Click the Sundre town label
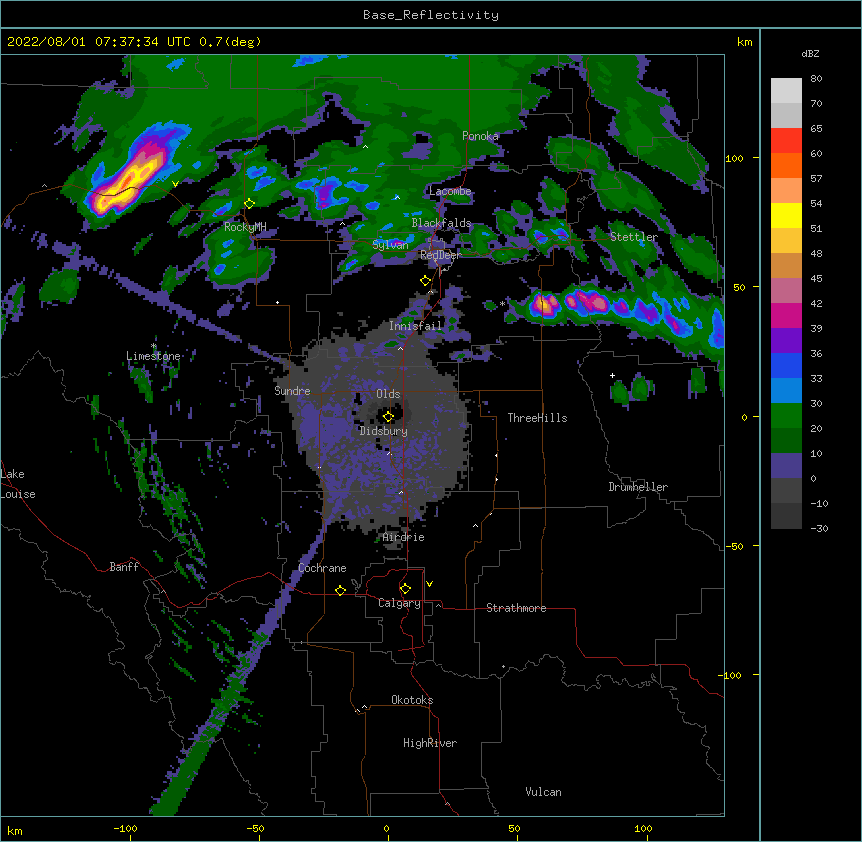This screenshot has height=842, width=862. pos(292,391)
